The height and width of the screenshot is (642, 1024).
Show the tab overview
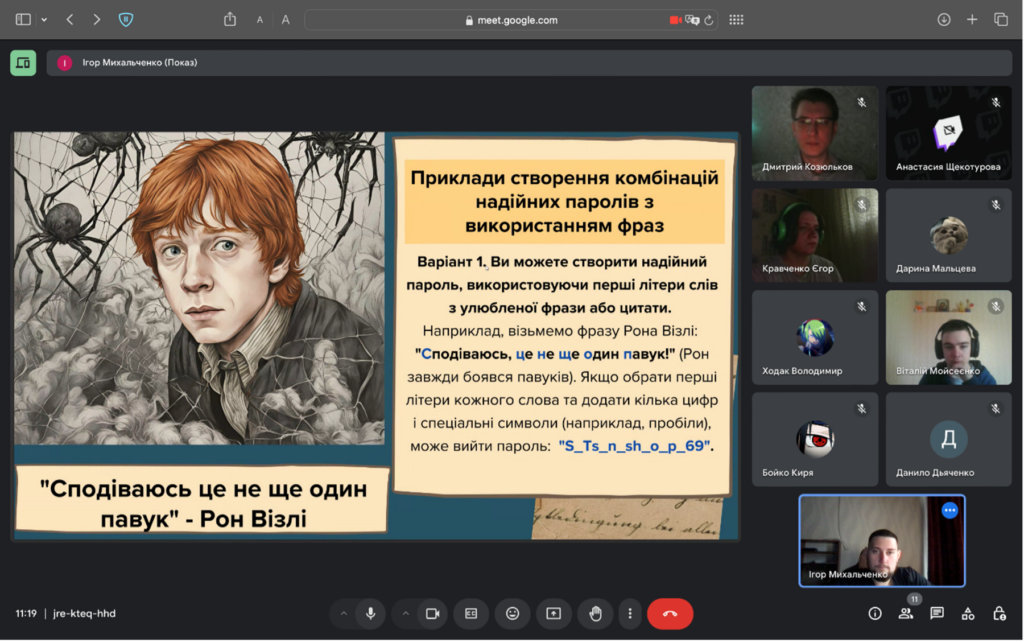[1000, 20]
